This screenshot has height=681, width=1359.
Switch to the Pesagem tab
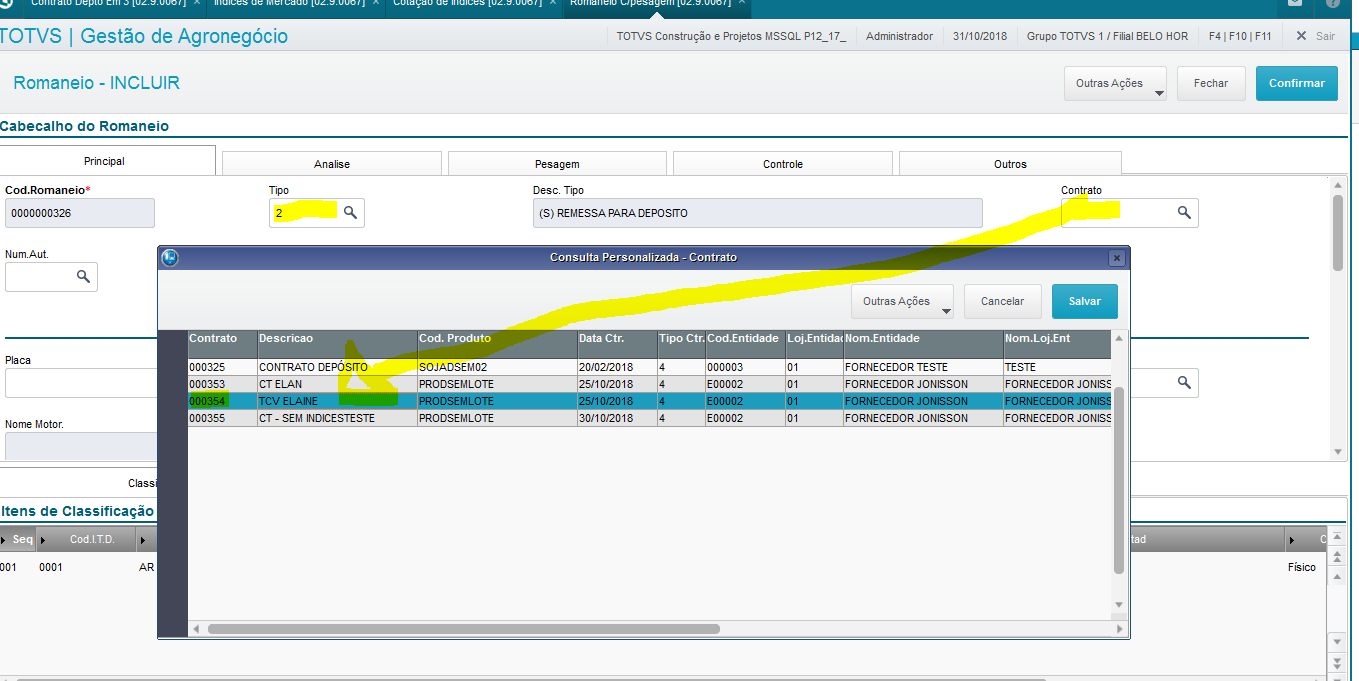click(557, 164)
